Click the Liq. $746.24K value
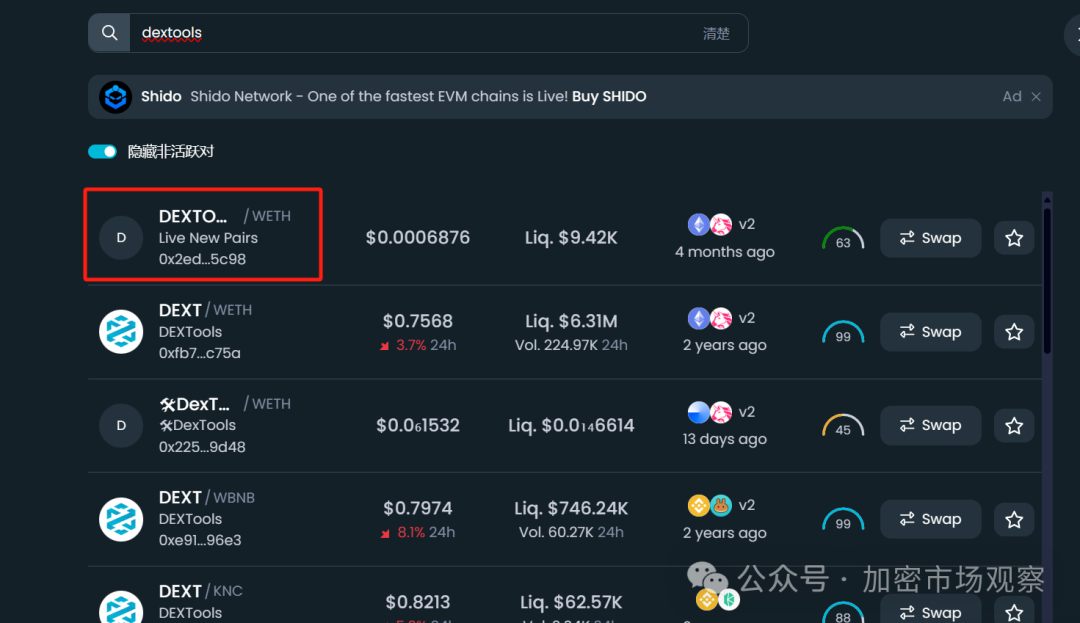 coord(571,508)
